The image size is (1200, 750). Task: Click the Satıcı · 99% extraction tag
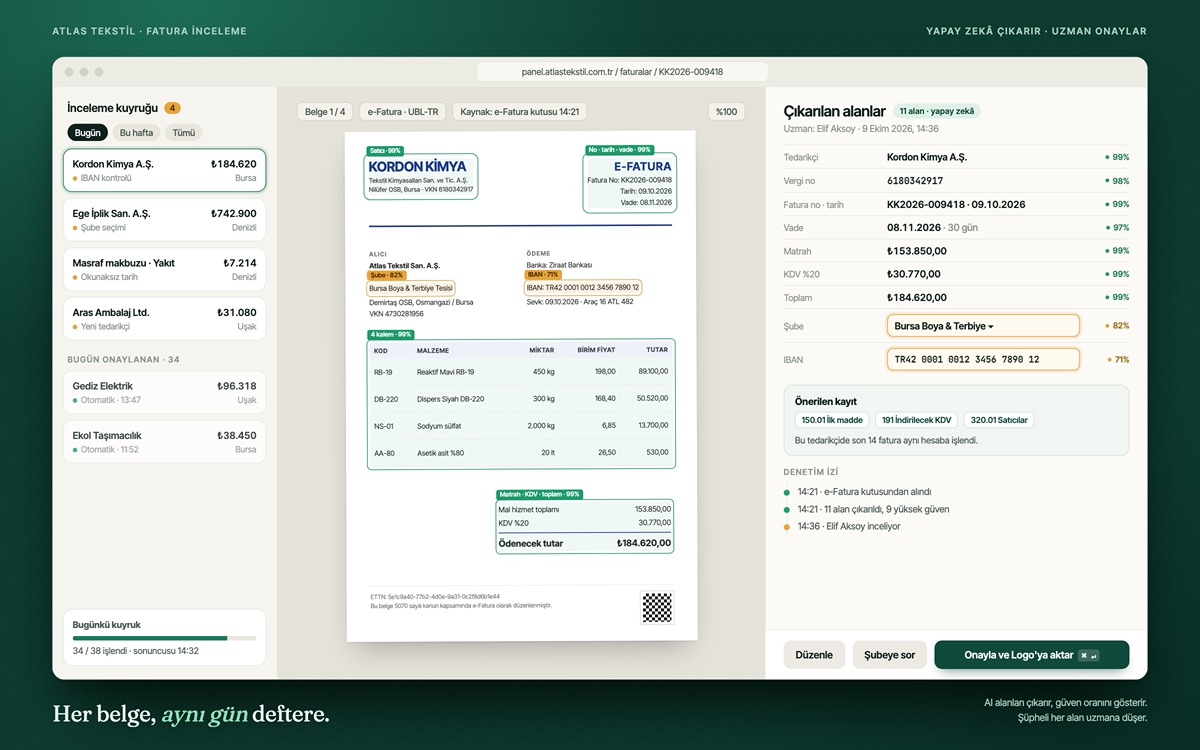click(385, 150)
